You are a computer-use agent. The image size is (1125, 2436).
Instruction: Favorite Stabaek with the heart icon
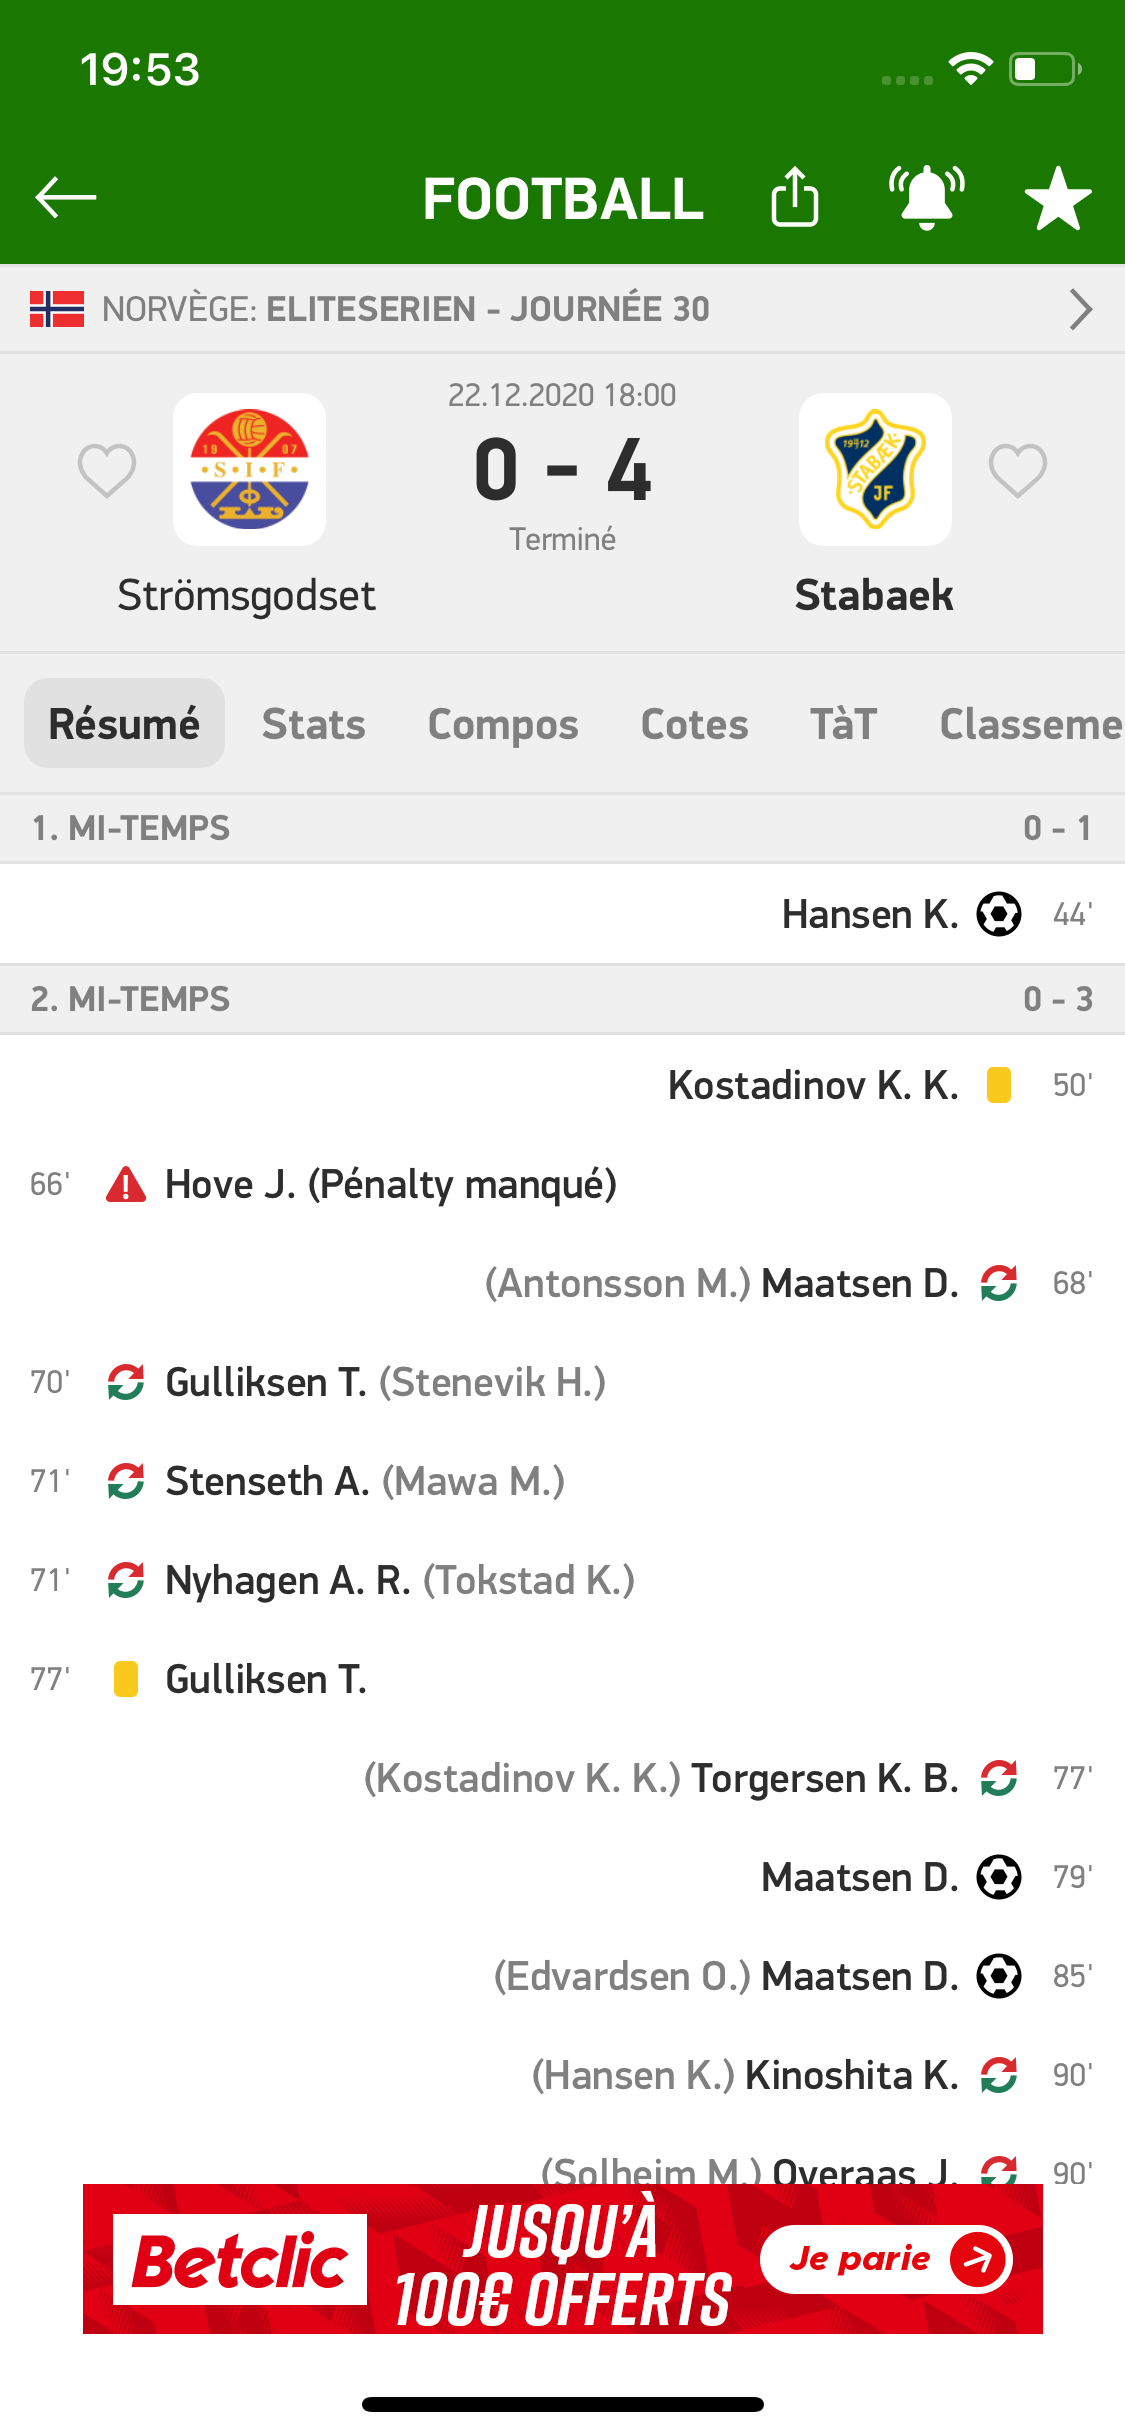(1018, 470)
